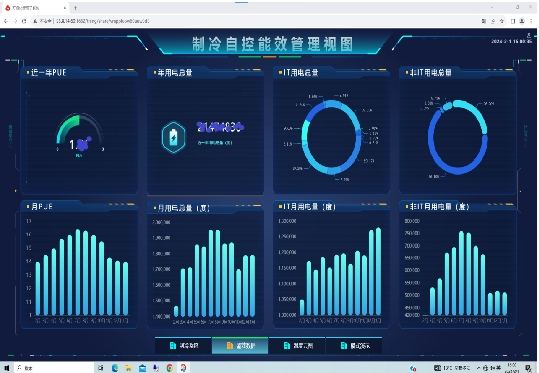This screenshot has width=539, height=373.
Task: Open the red app icon beside Chrome on taskbar
Action: tap(184, 368)
